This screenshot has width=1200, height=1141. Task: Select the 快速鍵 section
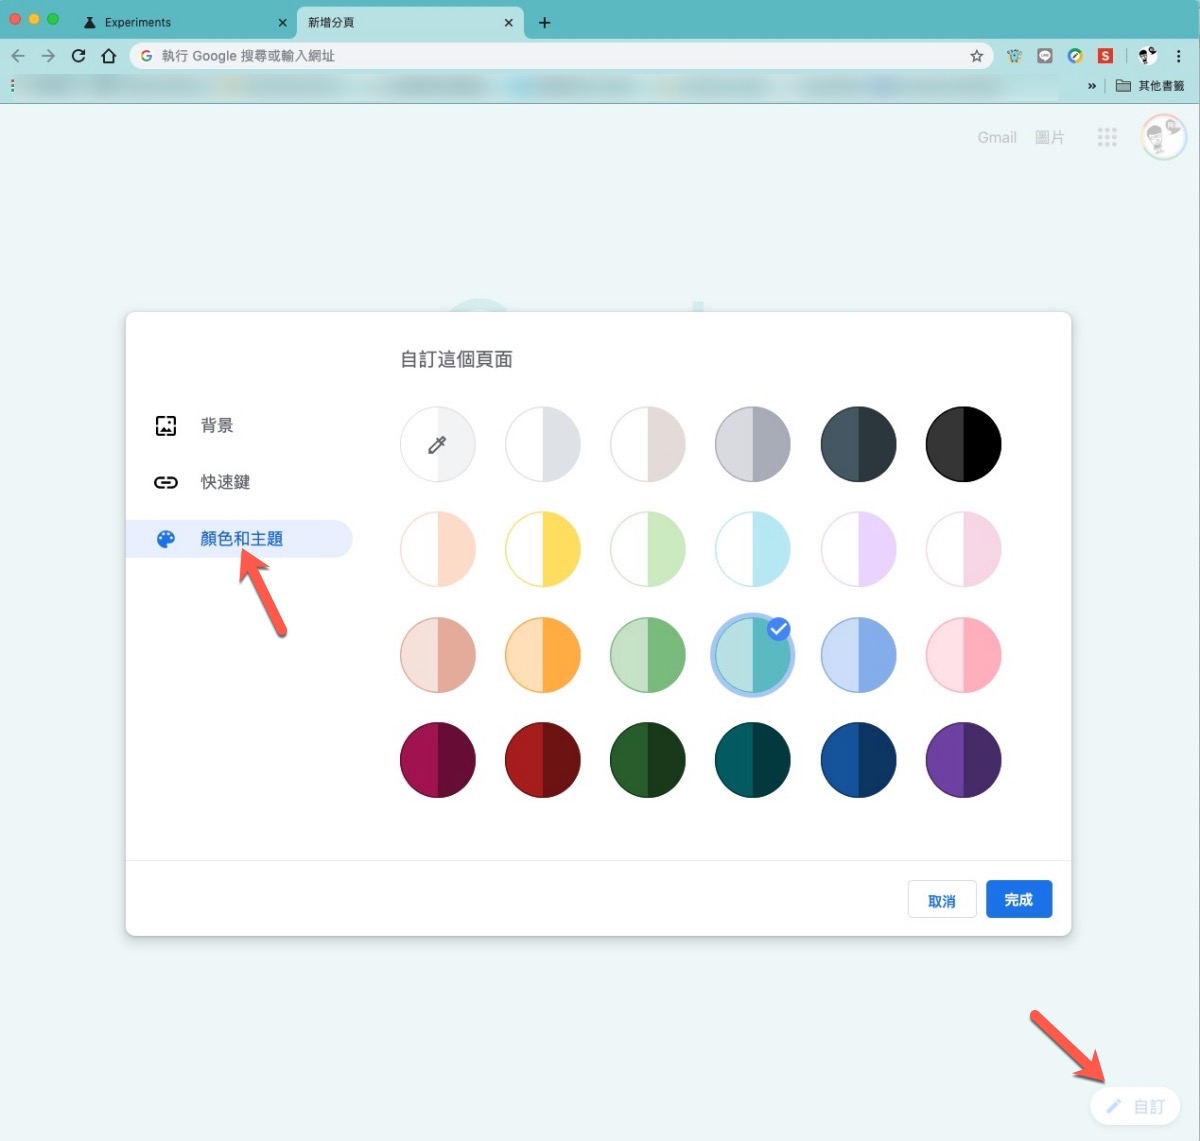click(x=239, y=482)
